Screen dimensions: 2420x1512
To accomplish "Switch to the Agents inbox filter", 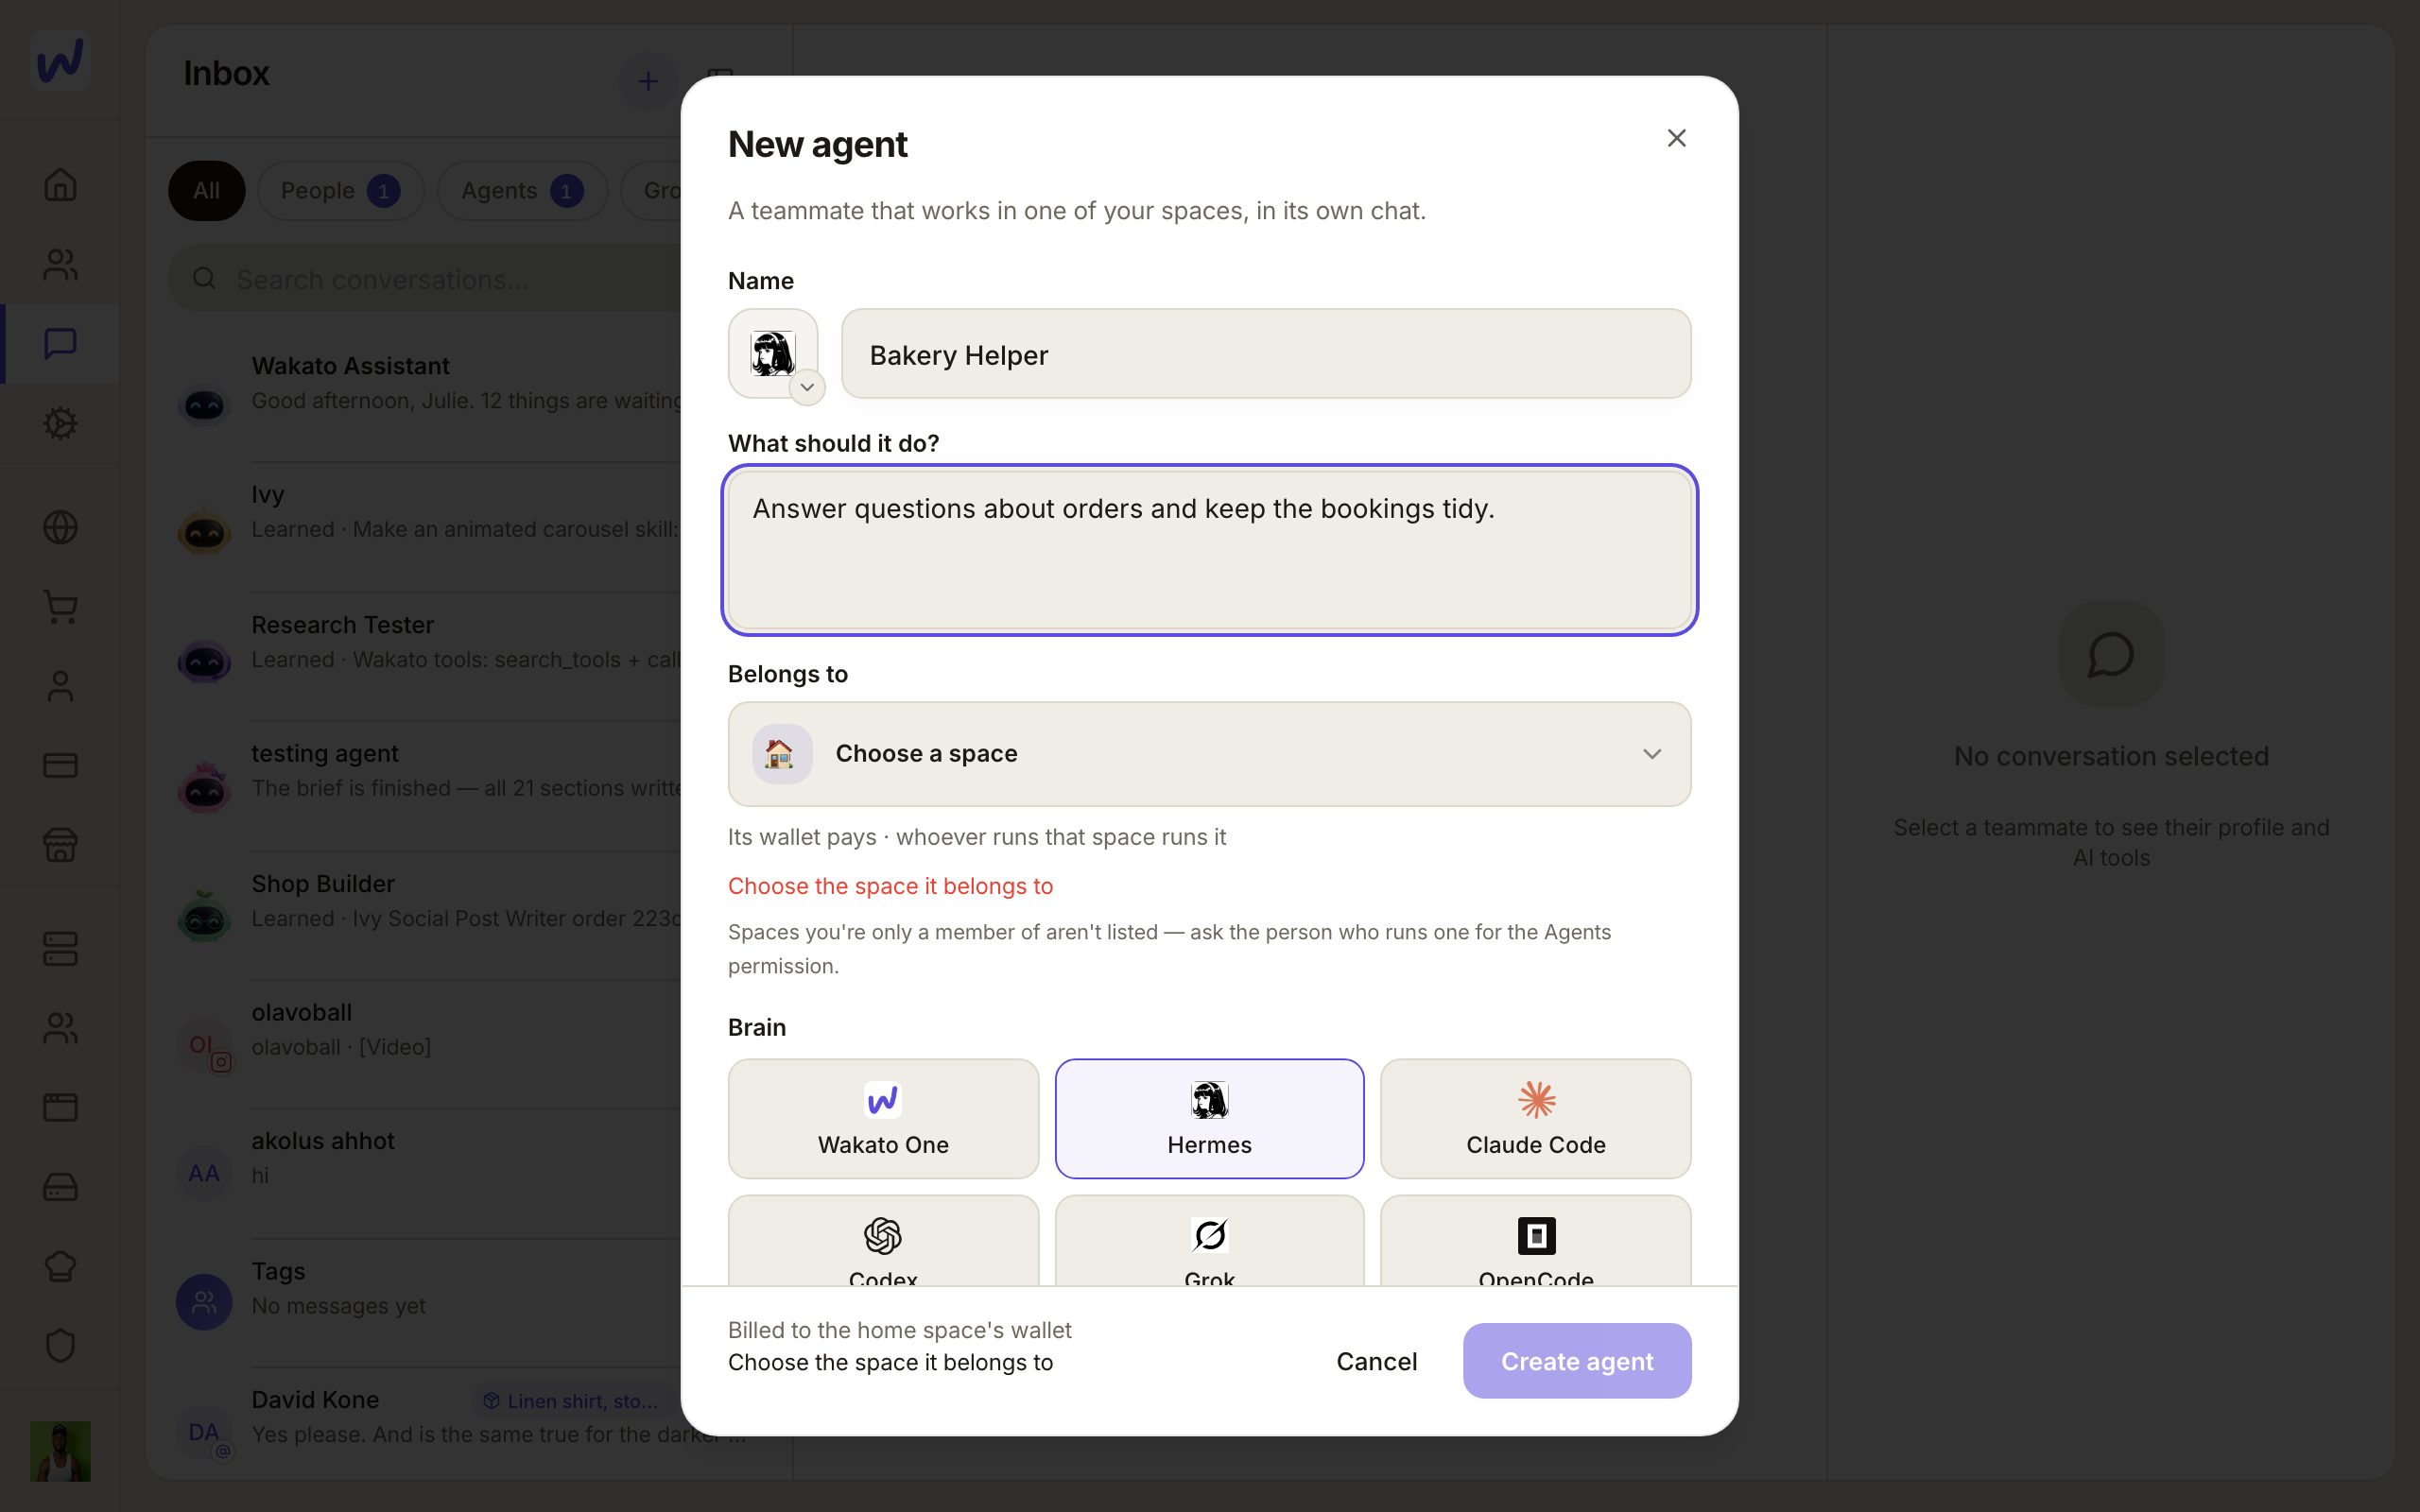I will click(522, 190).
